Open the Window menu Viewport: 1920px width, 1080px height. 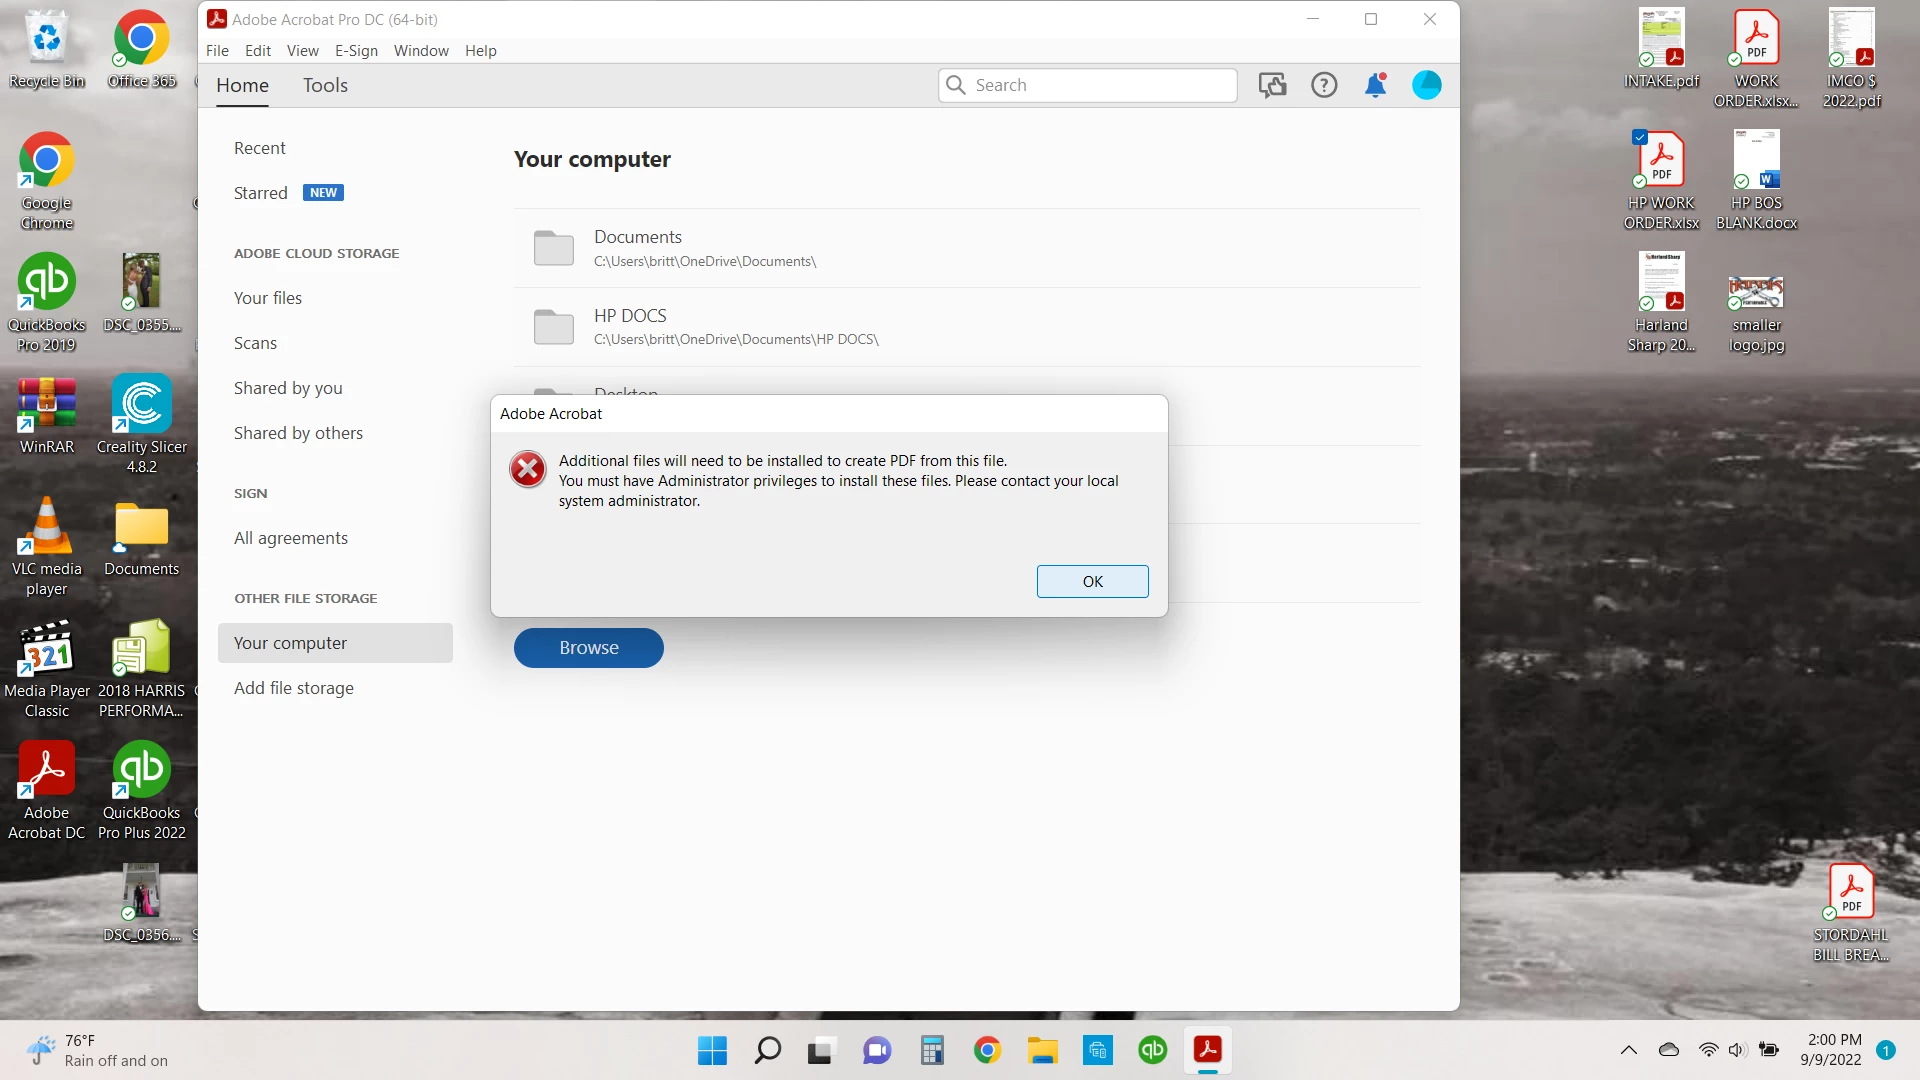coord(421,50)
